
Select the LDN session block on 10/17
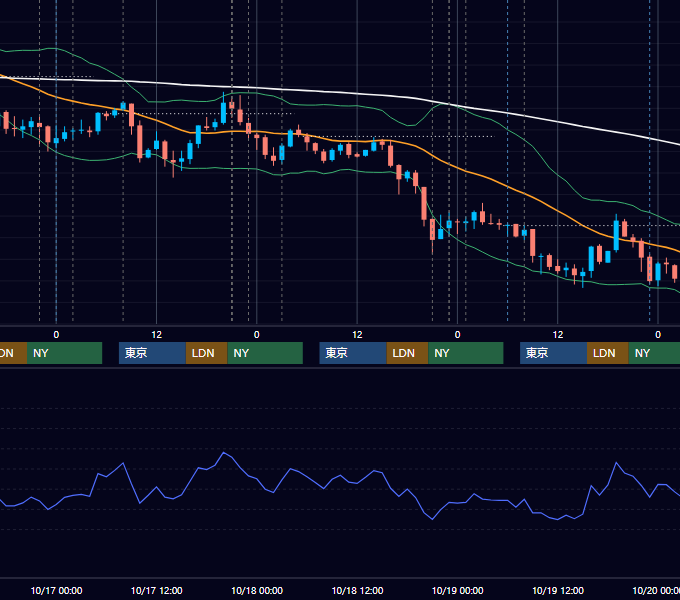click(206, 353)
